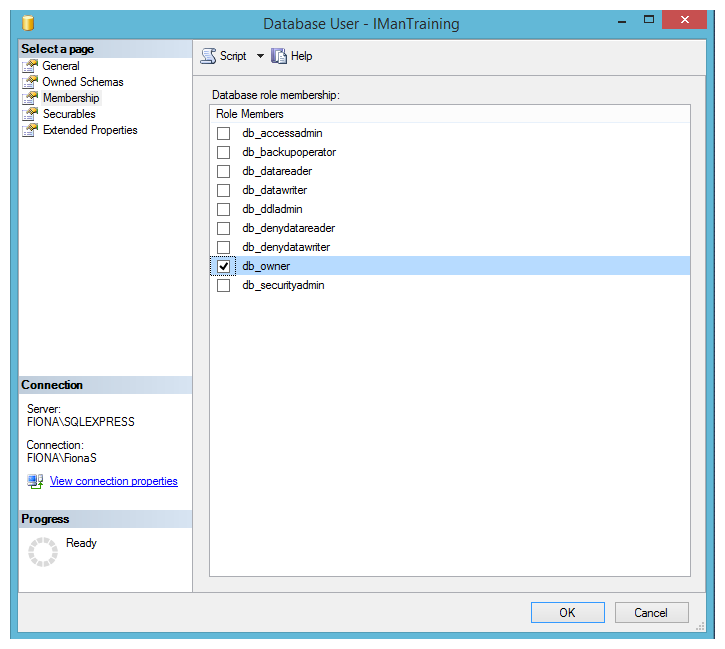
Task: Click the General page icon
Action: (x=30, y=66)
